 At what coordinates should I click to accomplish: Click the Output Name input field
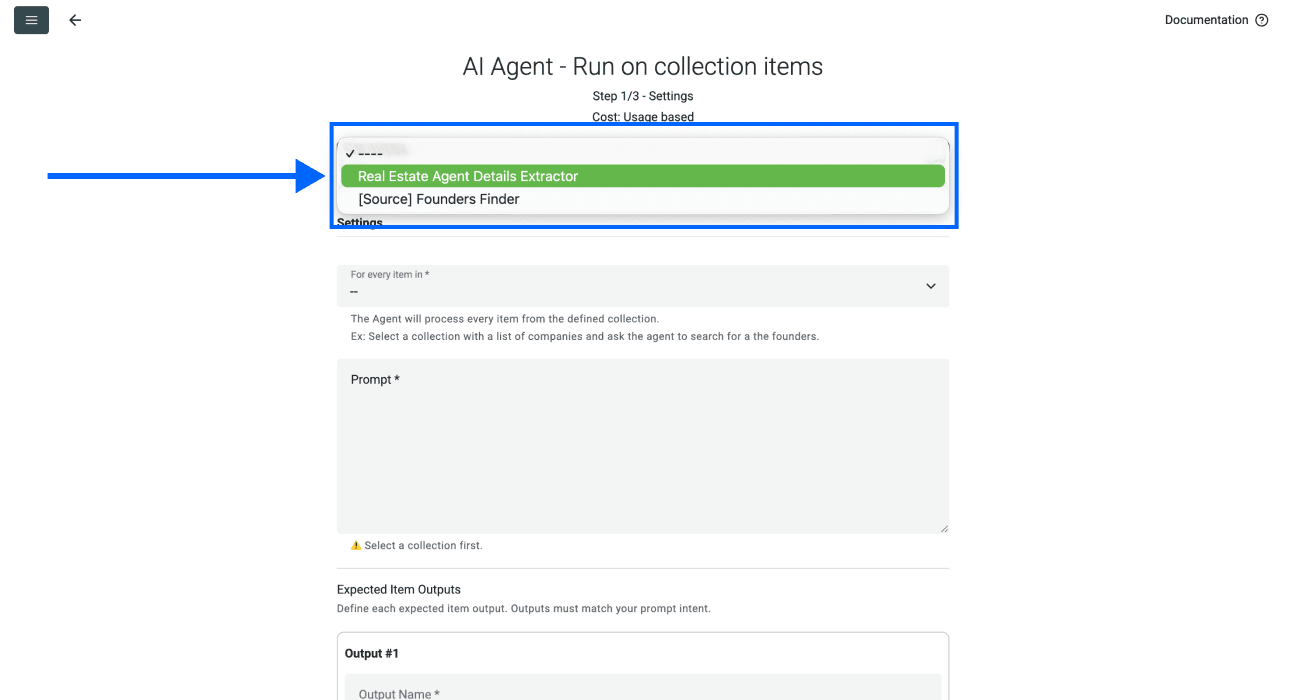[x=643, y=692]
